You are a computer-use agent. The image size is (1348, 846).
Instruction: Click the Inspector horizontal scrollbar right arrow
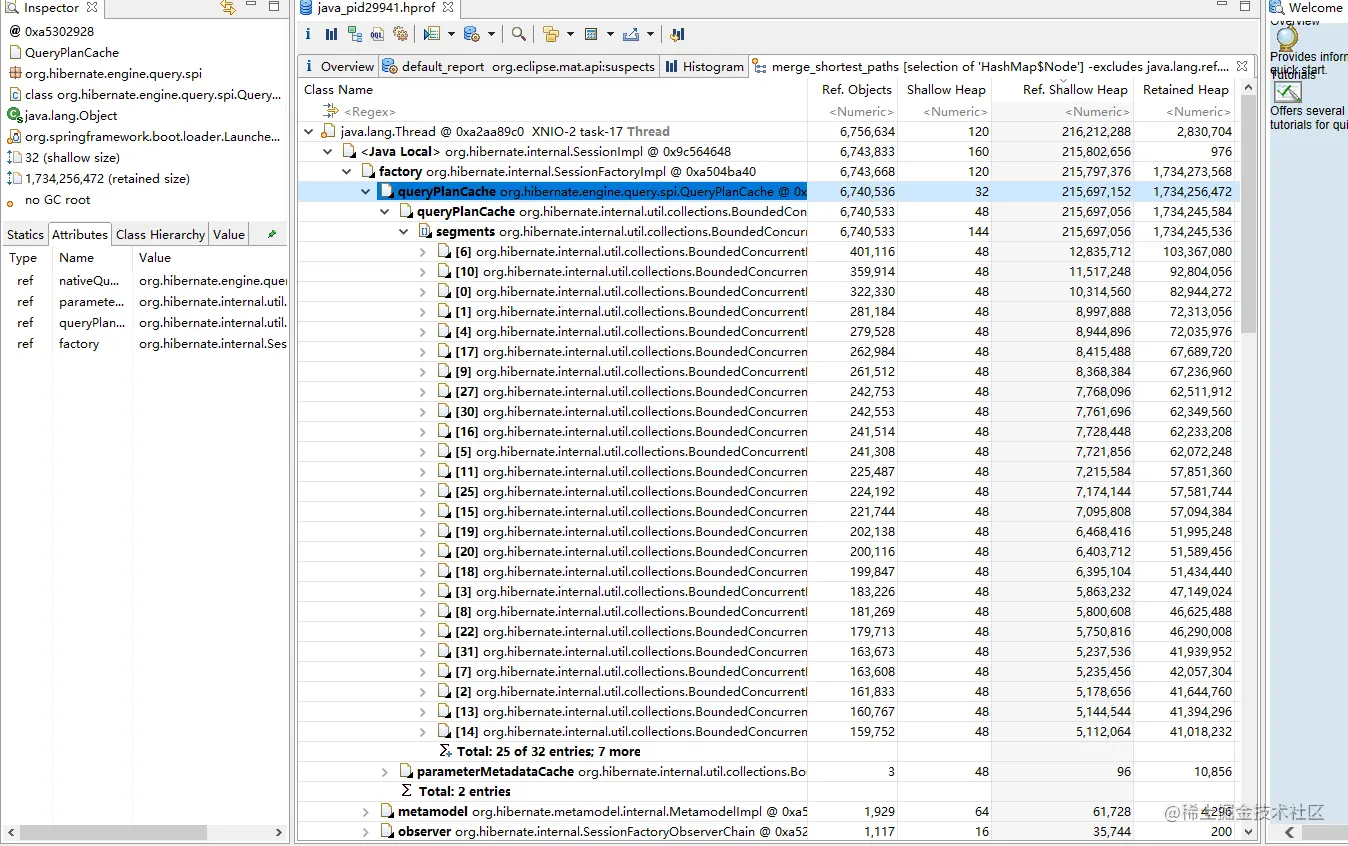pyautogui.click(x=280, y=832)
